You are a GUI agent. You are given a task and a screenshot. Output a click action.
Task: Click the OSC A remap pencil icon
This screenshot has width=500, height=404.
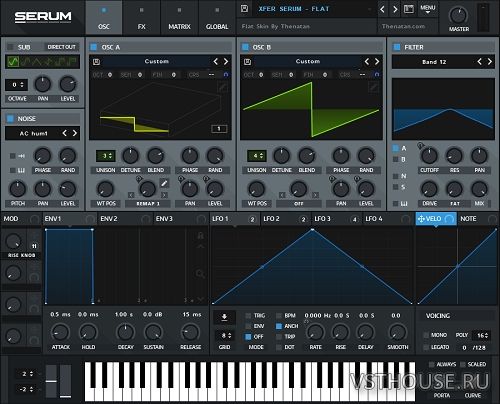(164, 183)
